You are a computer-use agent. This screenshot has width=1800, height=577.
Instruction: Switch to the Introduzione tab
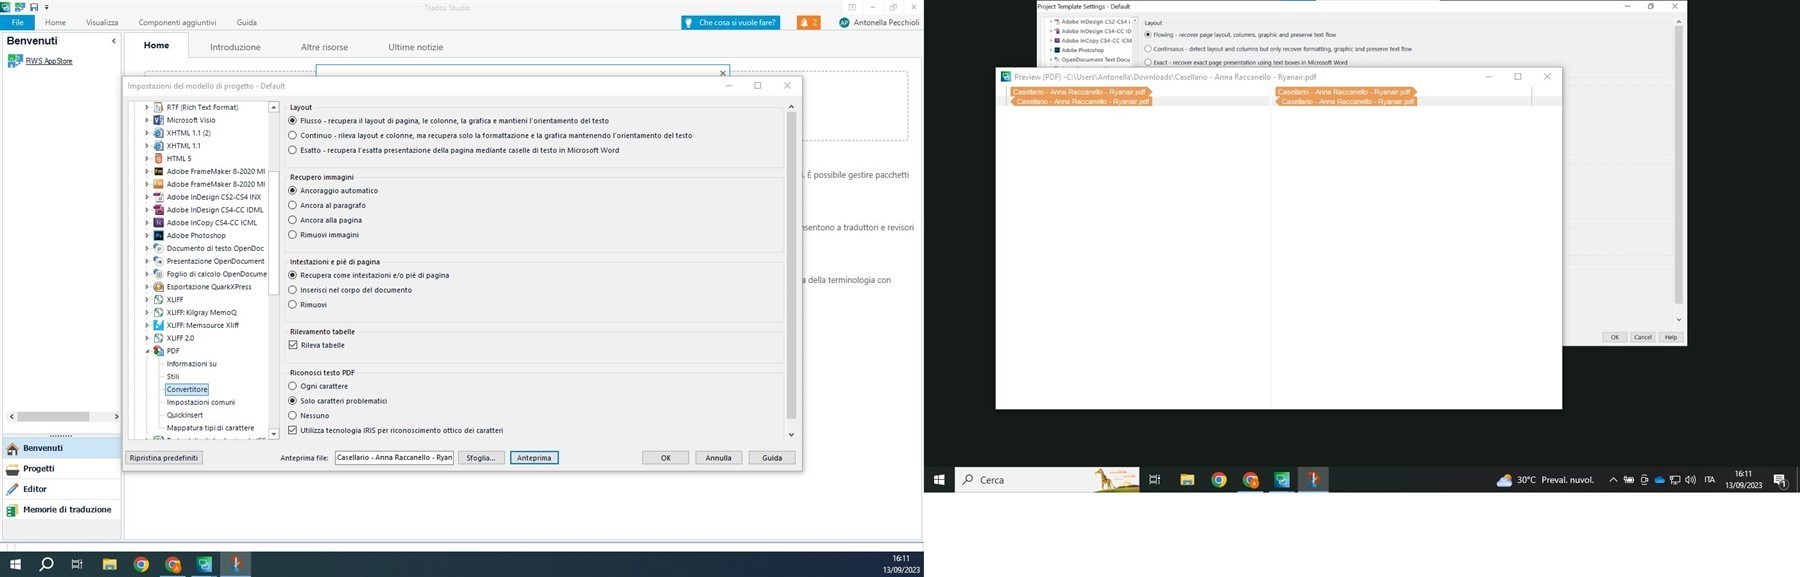point(235,47)
